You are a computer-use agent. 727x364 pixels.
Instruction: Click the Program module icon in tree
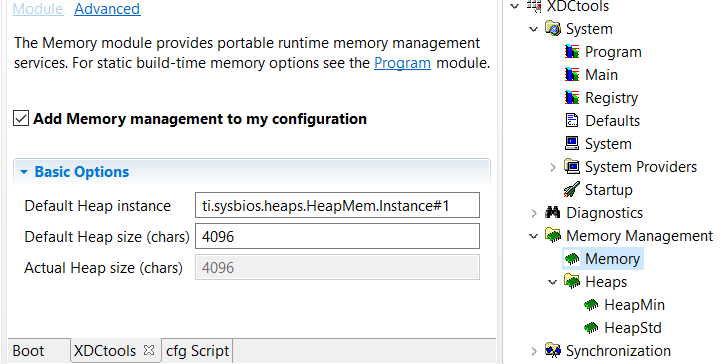(572, 51)
